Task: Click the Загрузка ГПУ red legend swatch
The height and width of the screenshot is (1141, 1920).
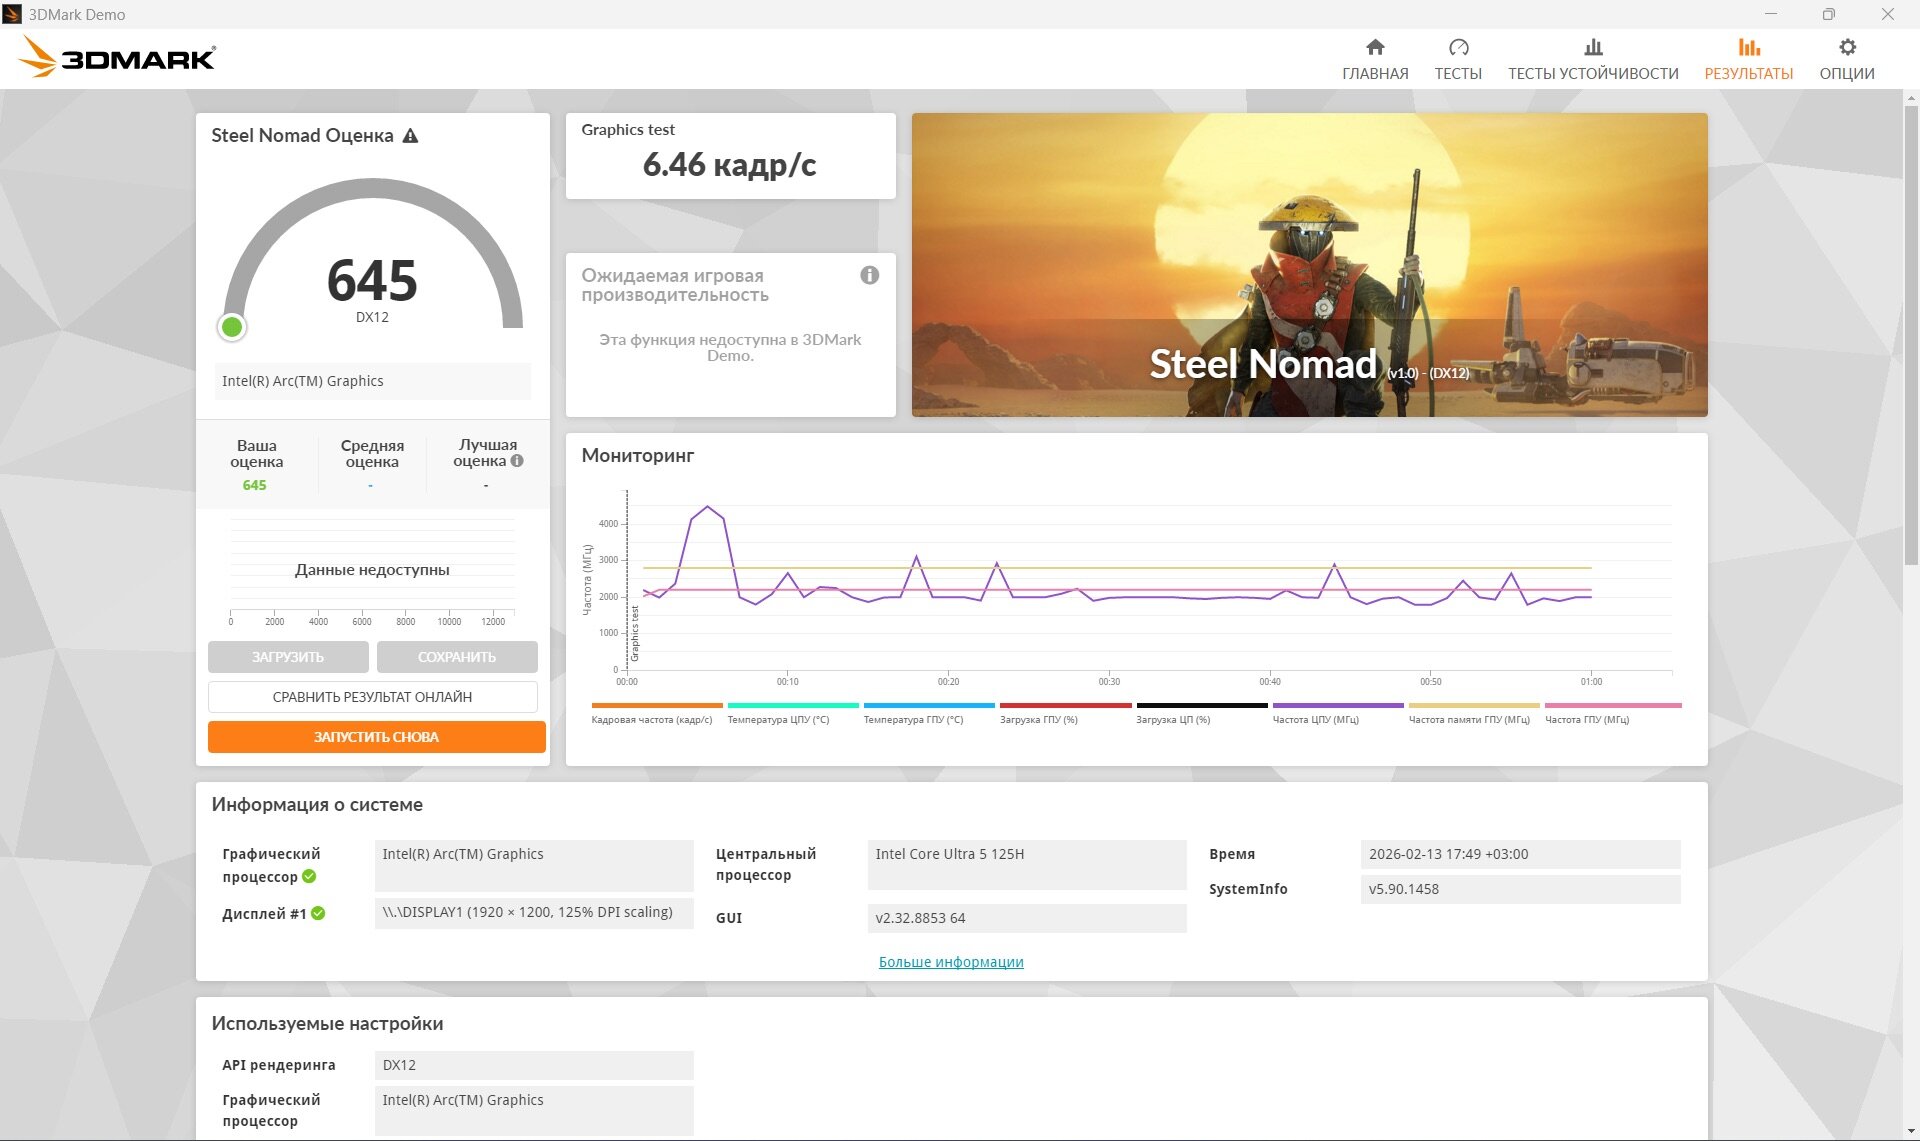Action: (1065, 706)
